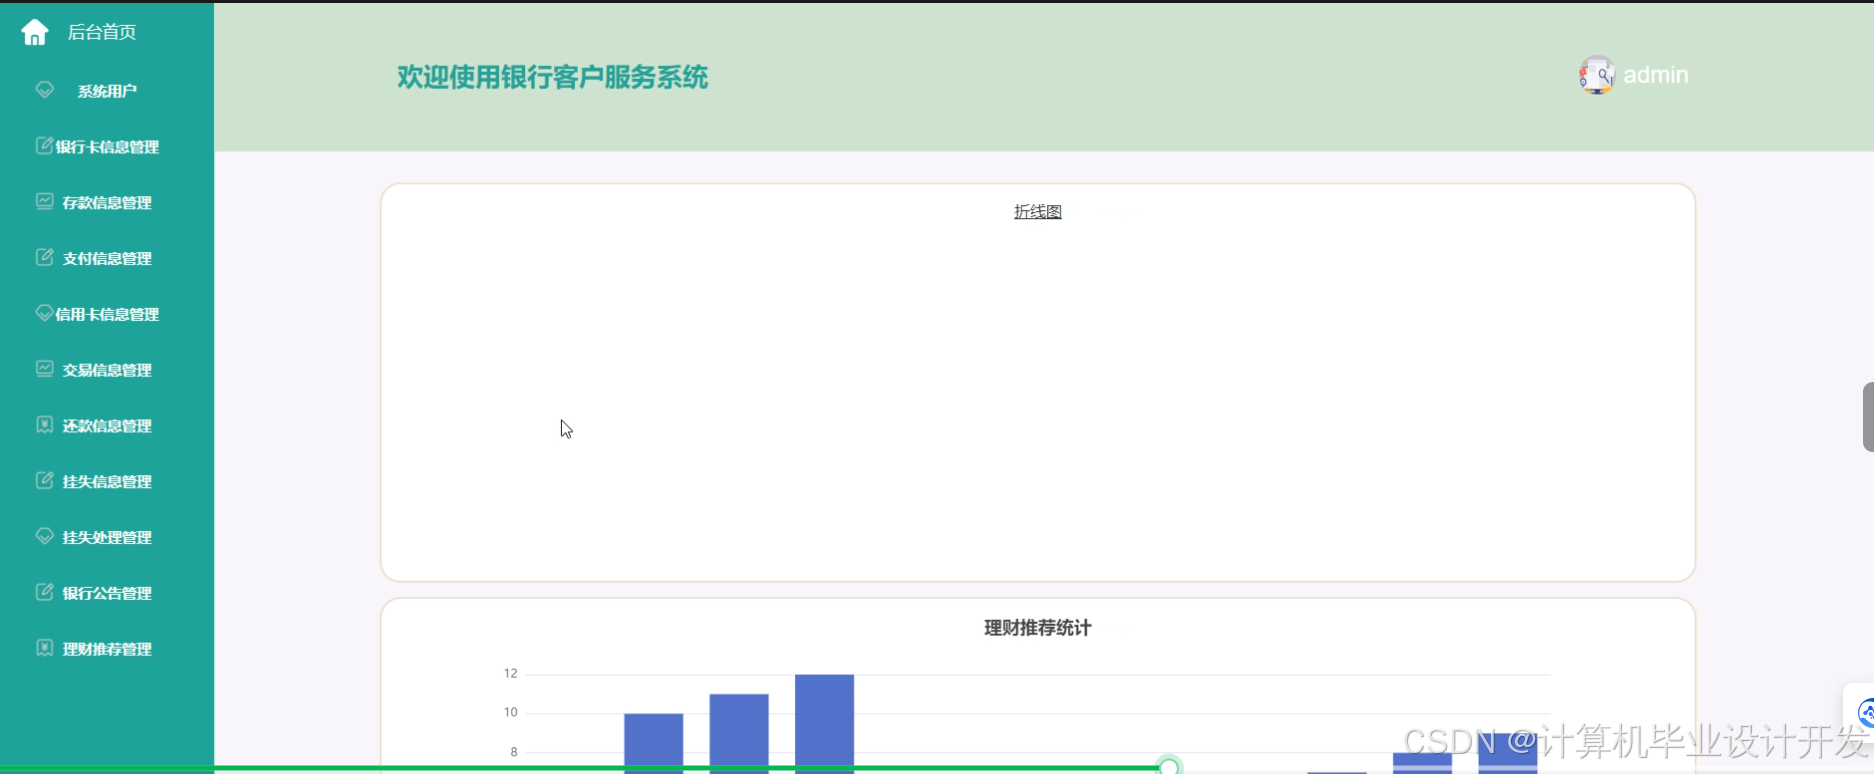The width and height of the screenshot is (1874, 774).
Task: Click the edit icon beside 银行公告管理
Action: coord(44,592)
